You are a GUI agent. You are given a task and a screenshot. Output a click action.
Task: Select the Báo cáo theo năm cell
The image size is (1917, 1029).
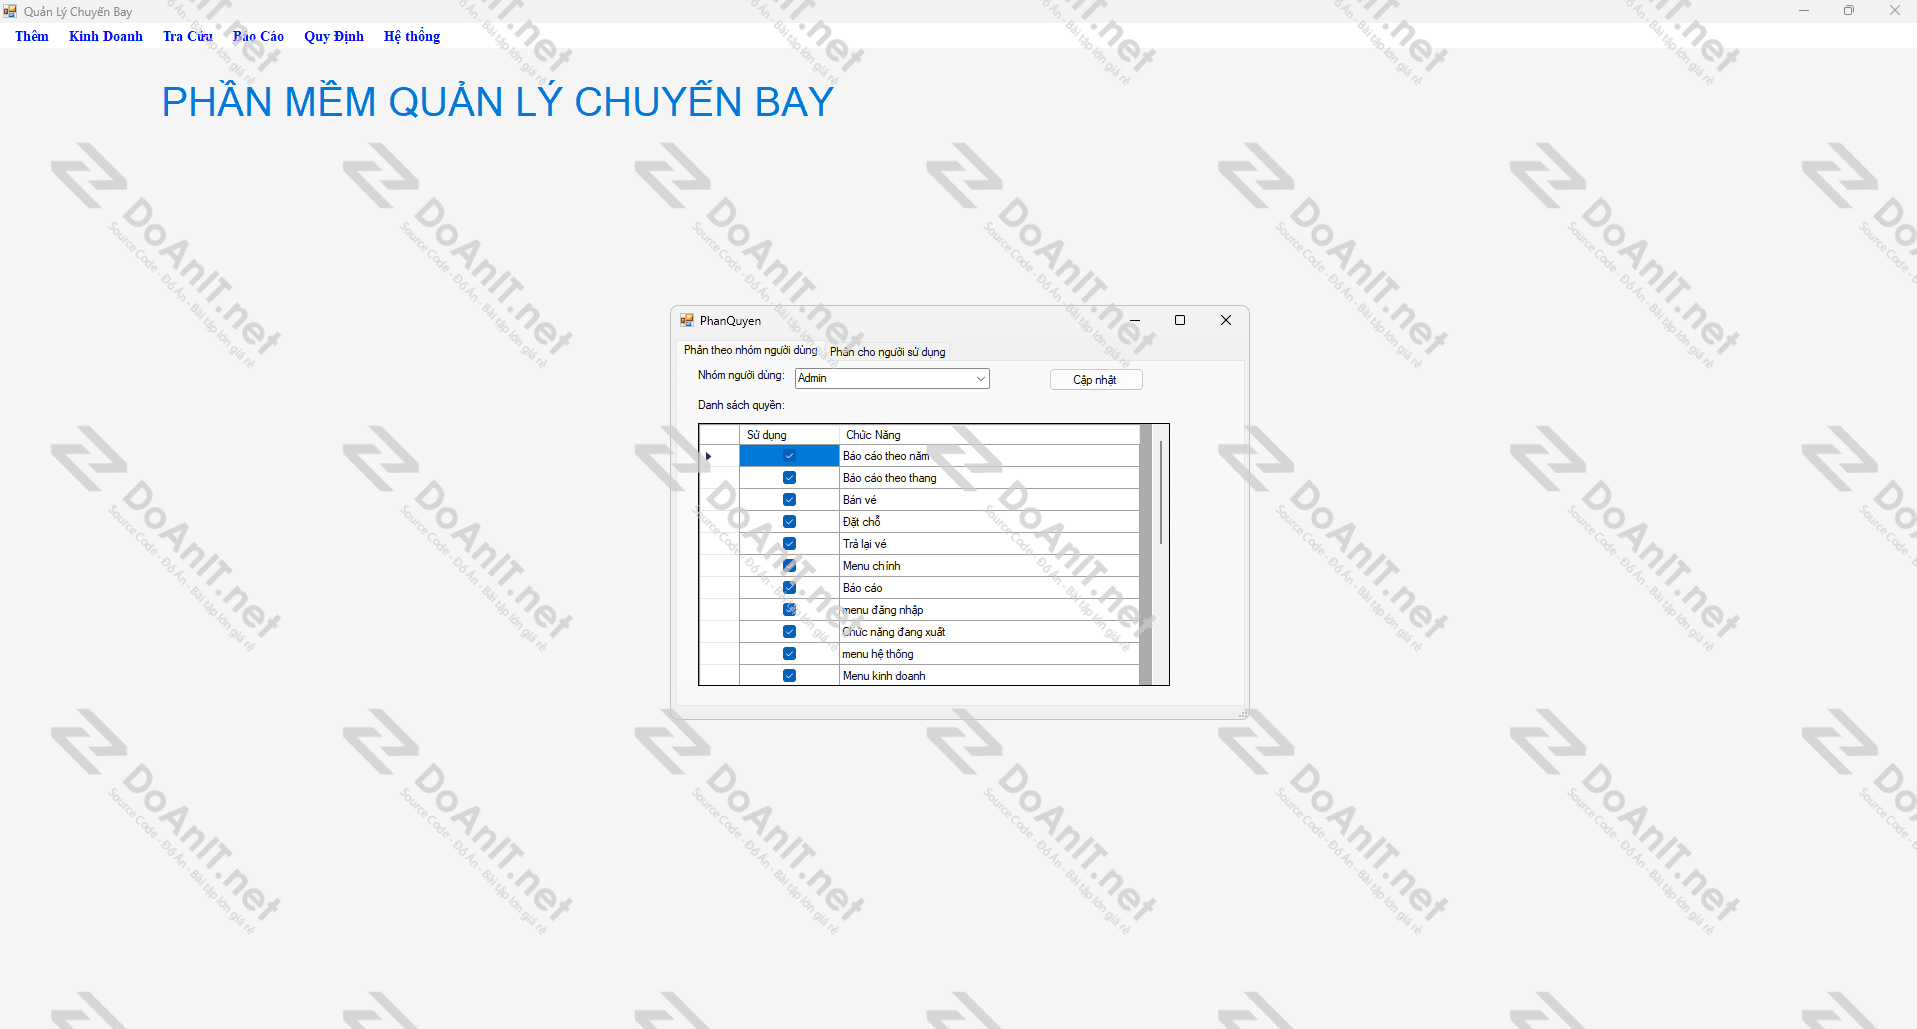click(989, 456)
